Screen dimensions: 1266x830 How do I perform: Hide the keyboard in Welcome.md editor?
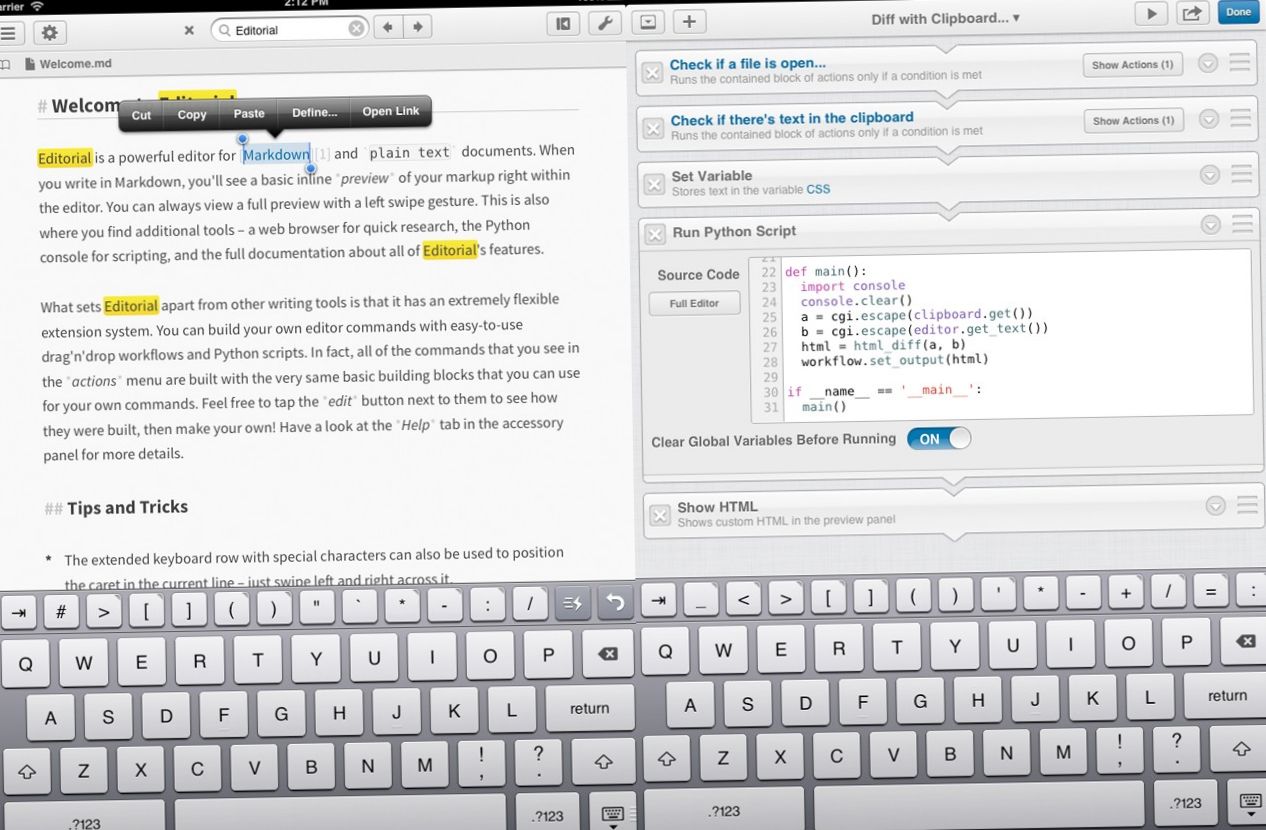pyautogui.click(x=612, y=814)
